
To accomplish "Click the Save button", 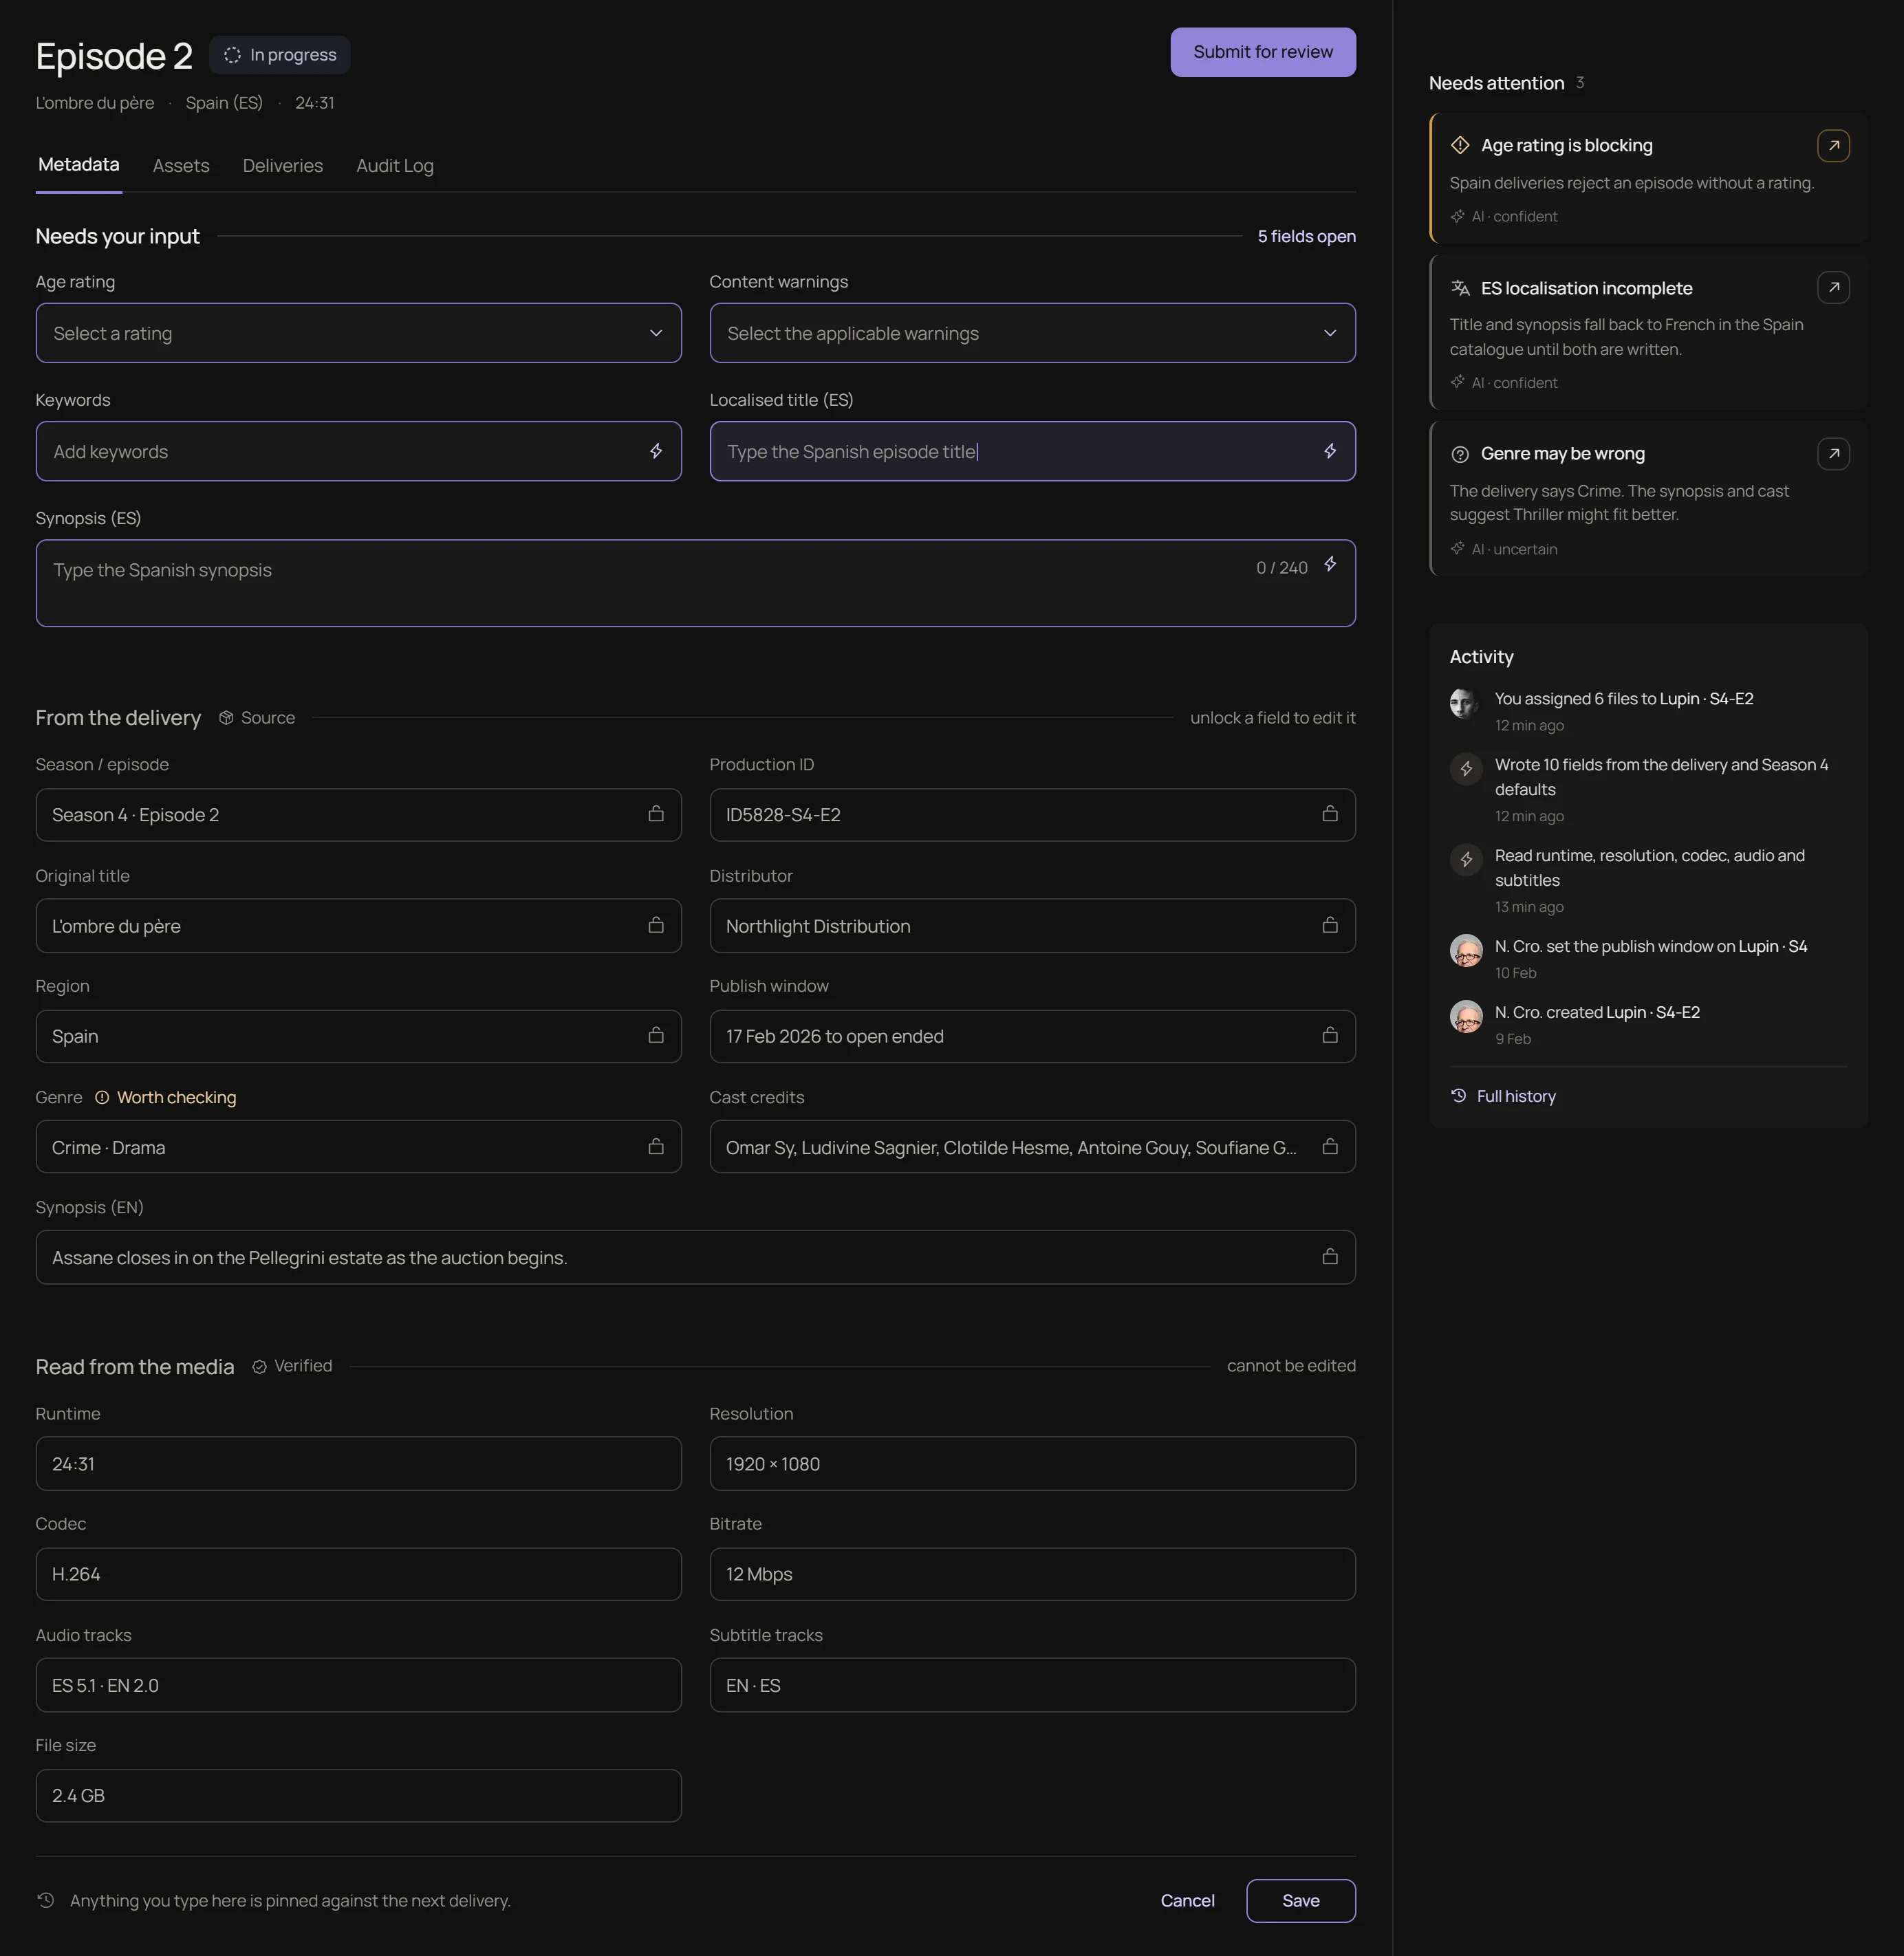I will (x=1300, y=1900).
